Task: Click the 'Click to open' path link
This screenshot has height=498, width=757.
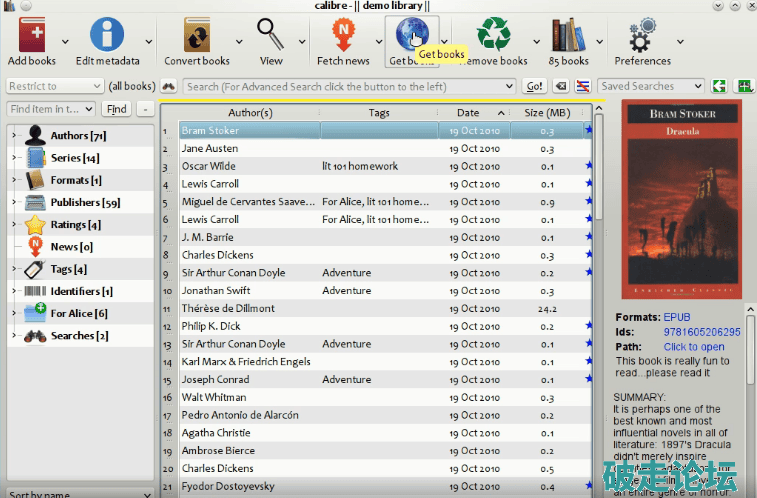Action: 693,347
